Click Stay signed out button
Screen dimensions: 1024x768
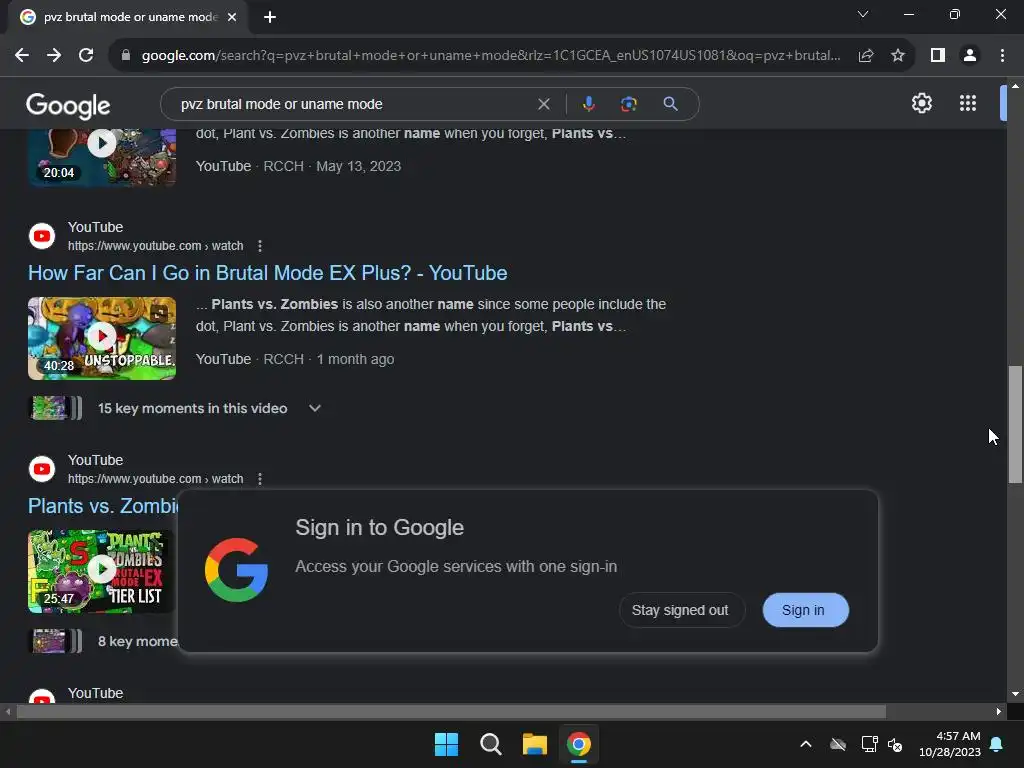[680, 610]
